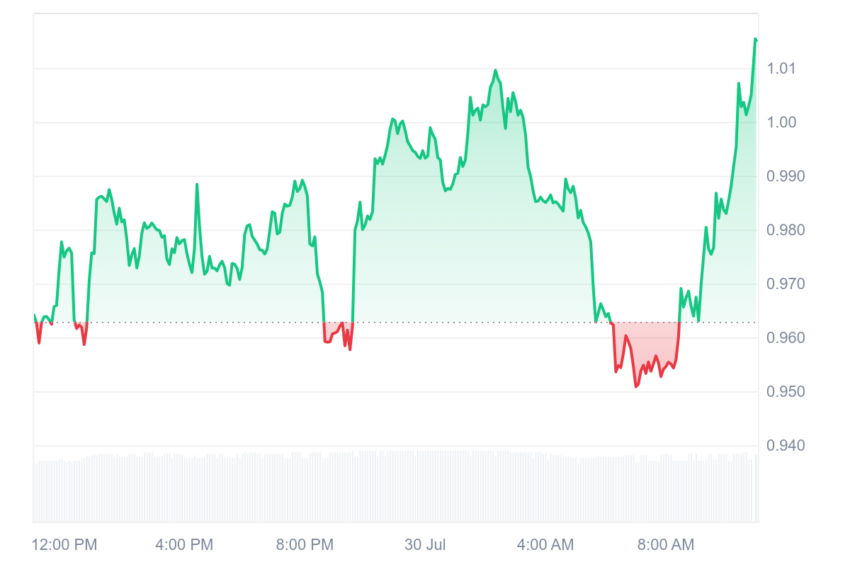
Task: Select the 0.970 price axis label
Action: coord(785,284)
